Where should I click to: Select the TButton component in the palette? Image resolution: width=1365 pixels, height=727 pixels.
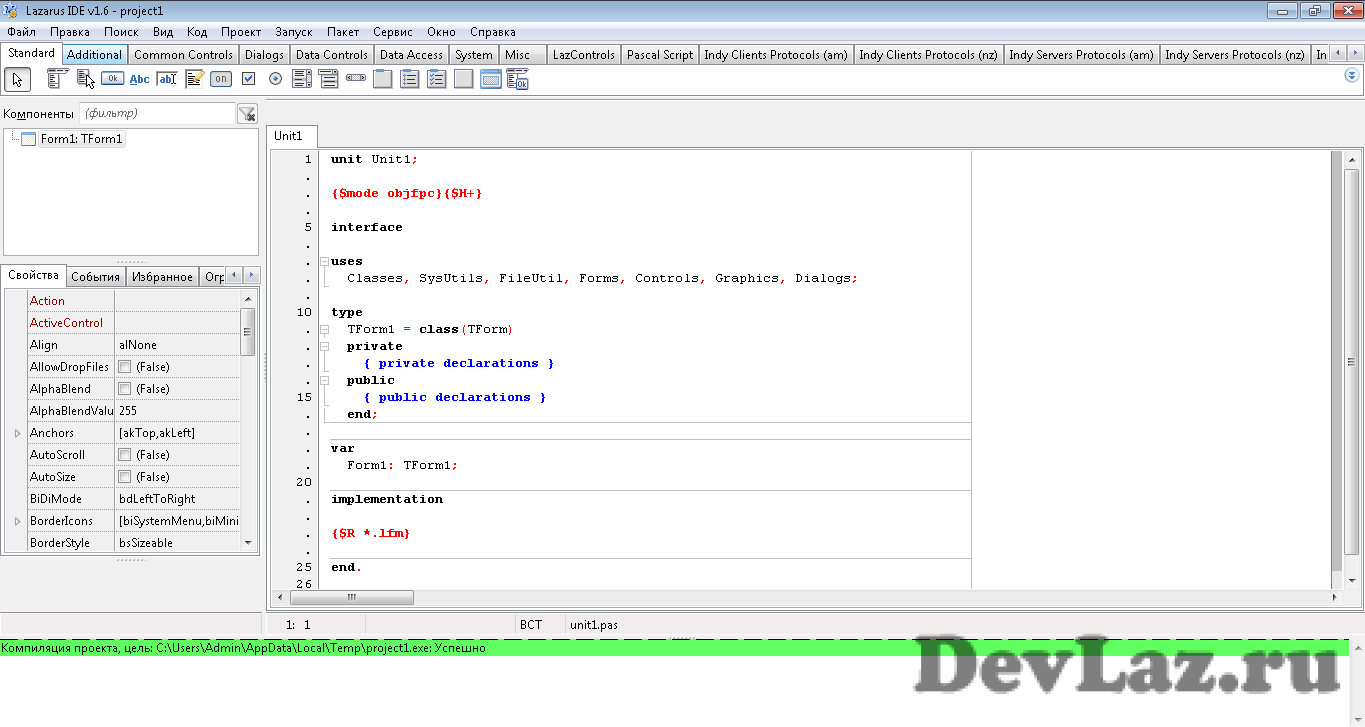pos(112,79)
